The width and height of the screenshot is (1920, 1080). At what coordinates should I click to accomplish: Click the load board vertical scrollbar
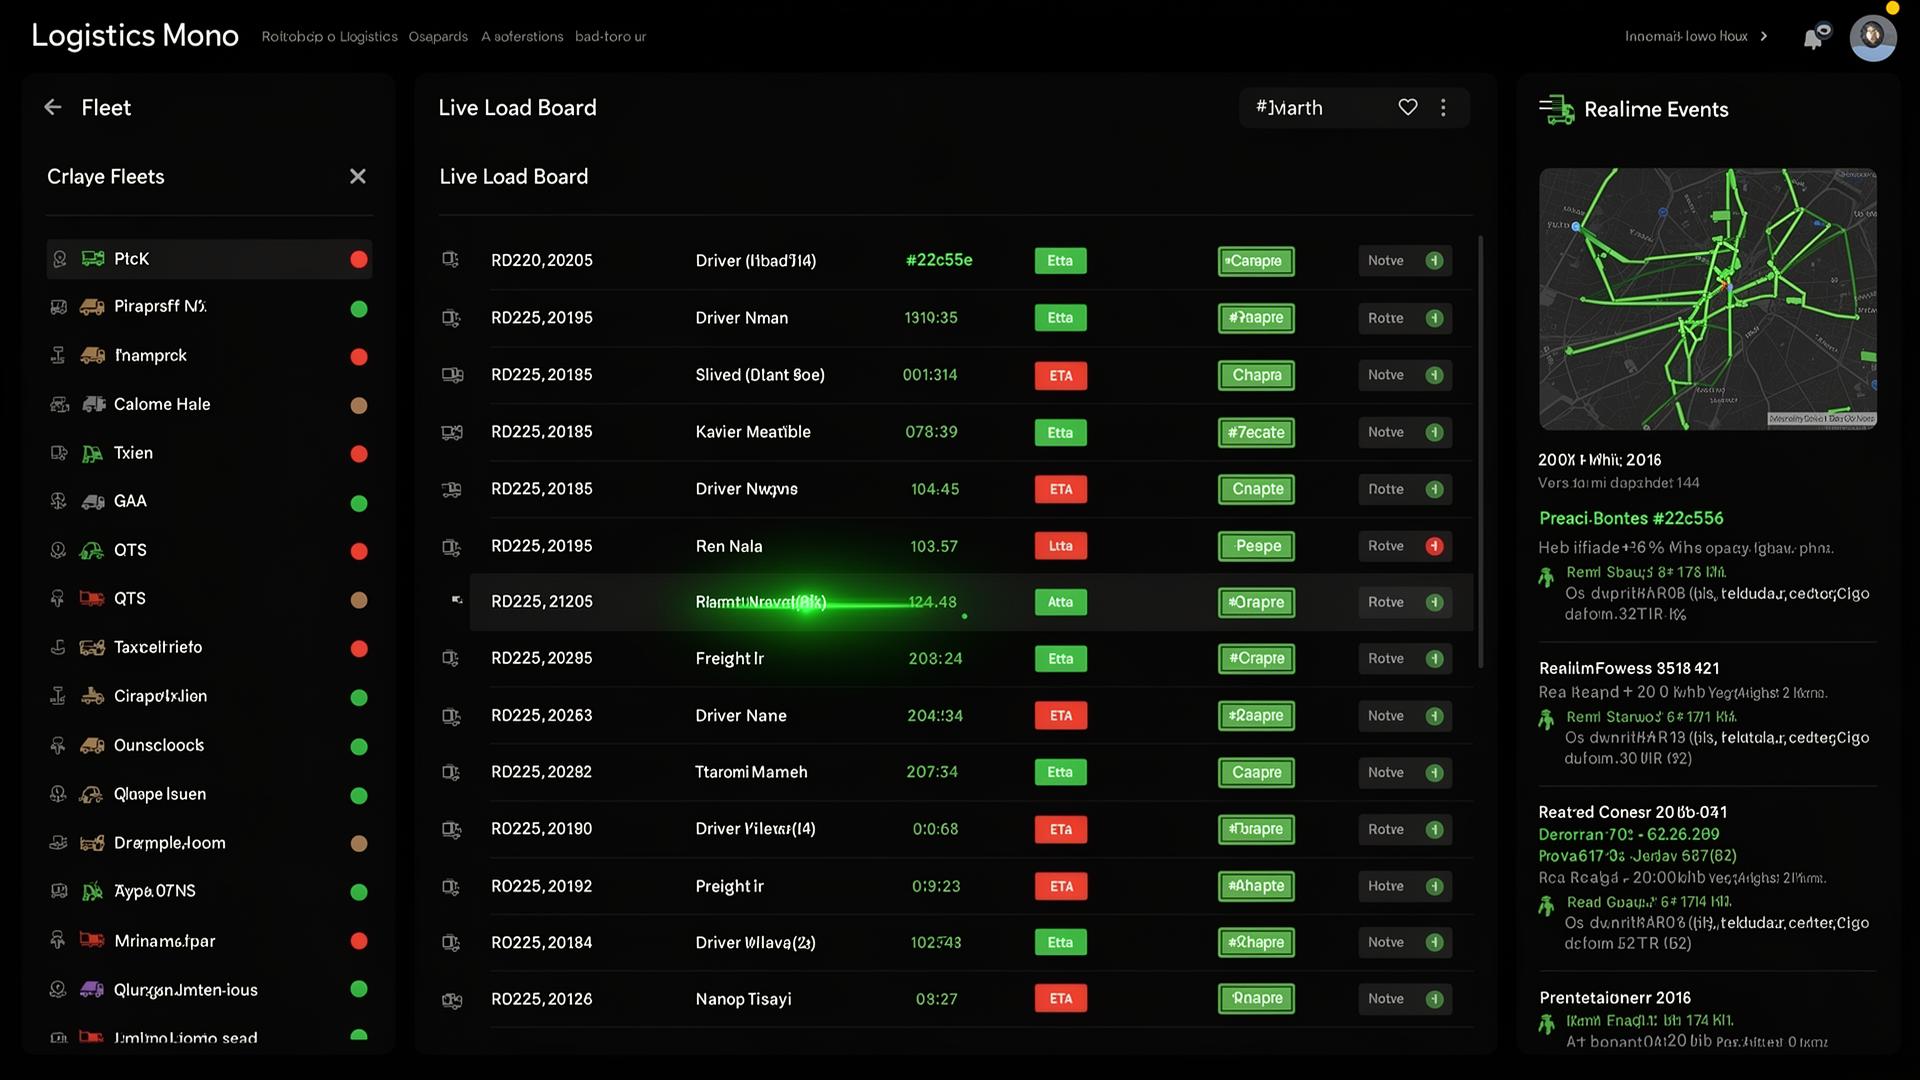[1480, 452]
